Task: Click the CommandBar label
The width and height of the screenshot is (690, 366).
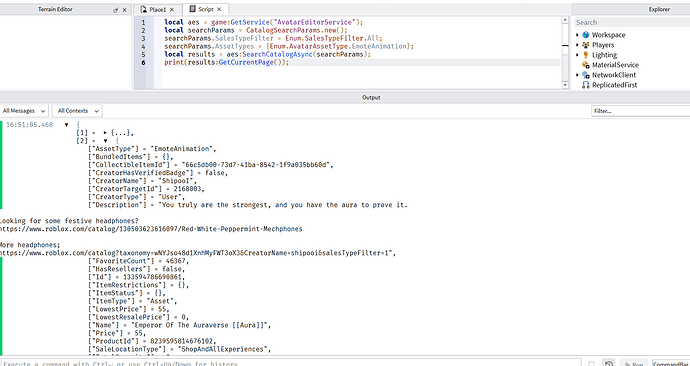Action: 671,364
